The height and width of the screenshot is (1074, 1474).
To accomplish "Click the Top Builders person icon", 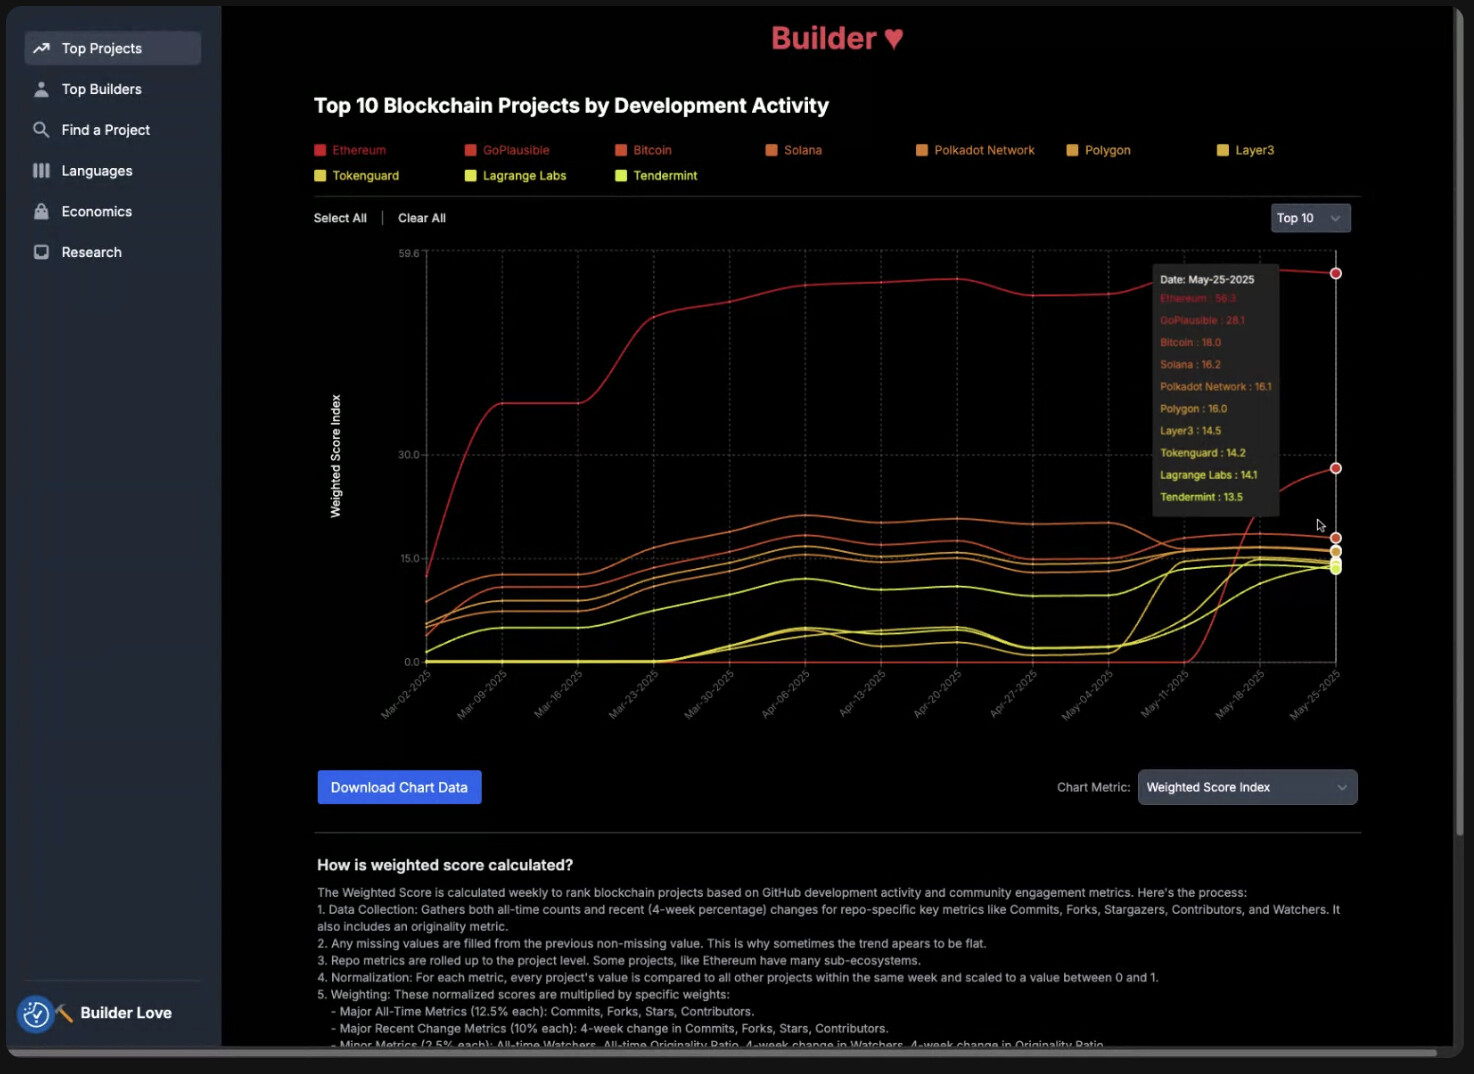I will pos(41,89).
